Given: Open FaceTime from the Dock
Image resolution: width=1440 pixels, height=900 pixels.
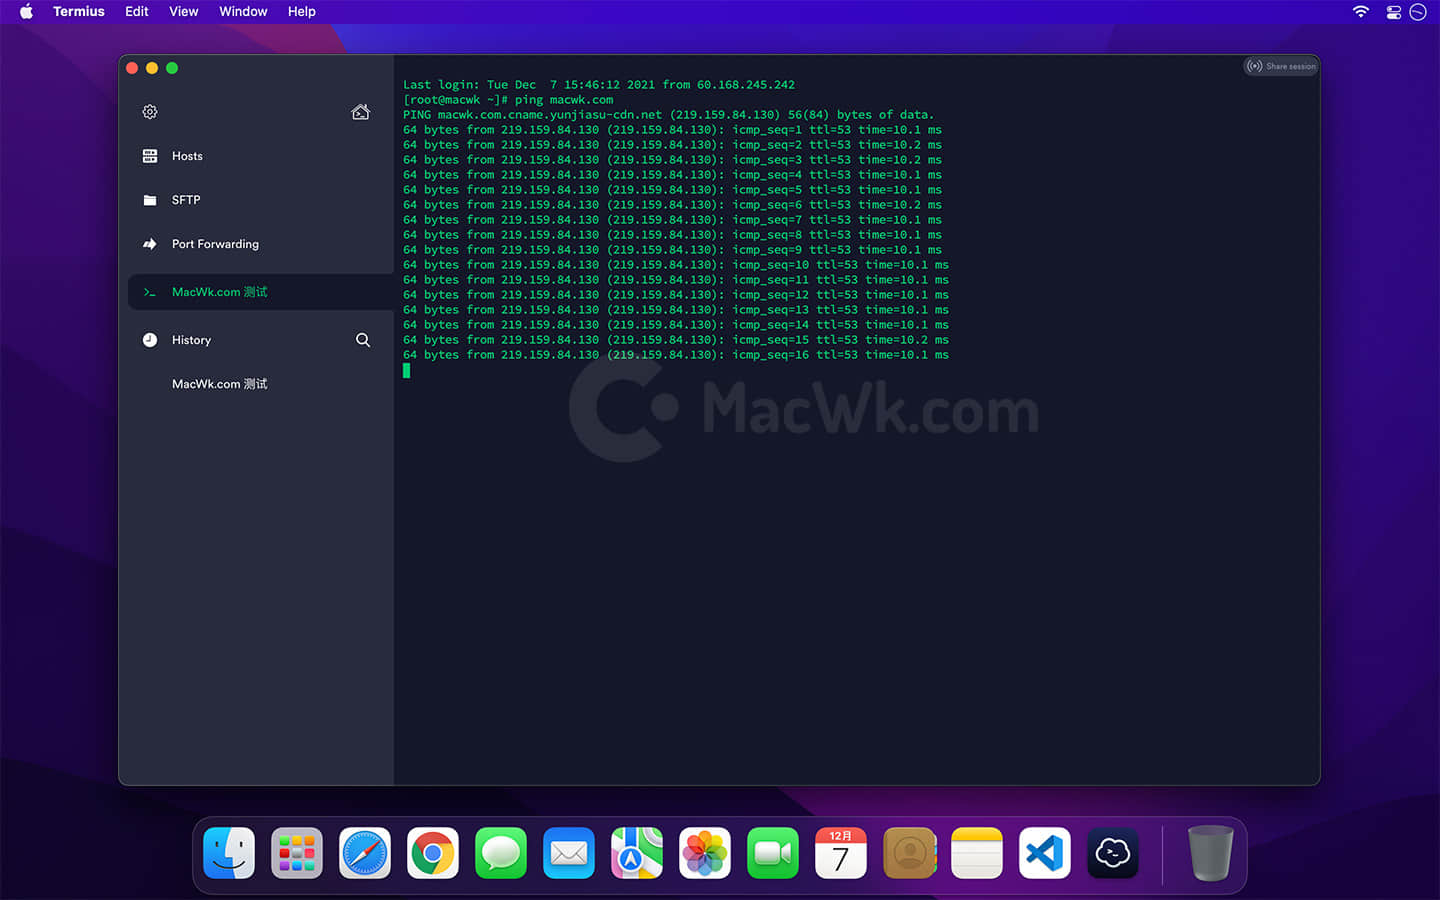Looking at the screenshot, I should click(x=773, y=853).
